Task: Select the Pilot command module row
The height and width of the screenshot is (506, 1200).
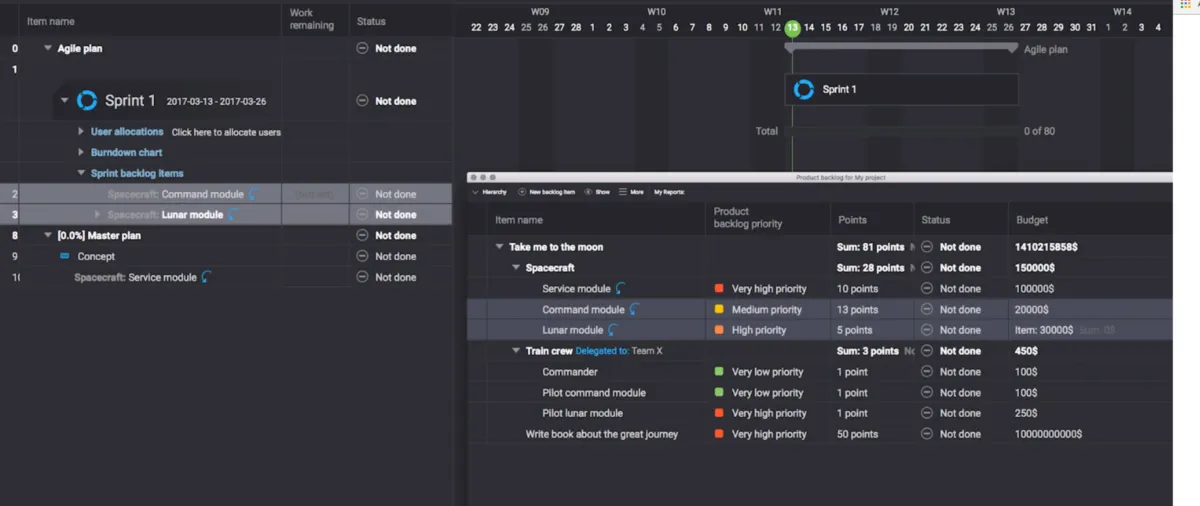Action: tap(820, 393)
